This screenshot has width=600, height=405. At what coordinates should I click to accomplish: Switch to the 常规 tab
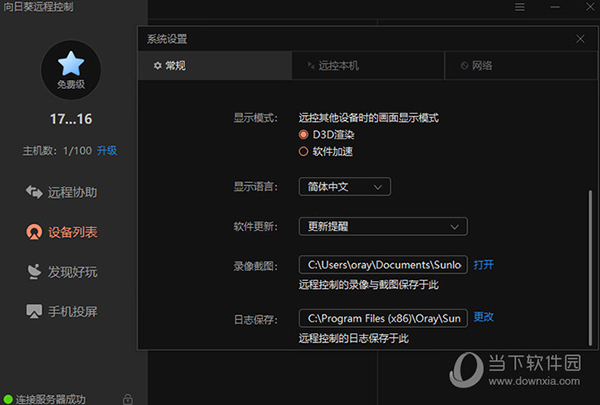click(215, 65)
